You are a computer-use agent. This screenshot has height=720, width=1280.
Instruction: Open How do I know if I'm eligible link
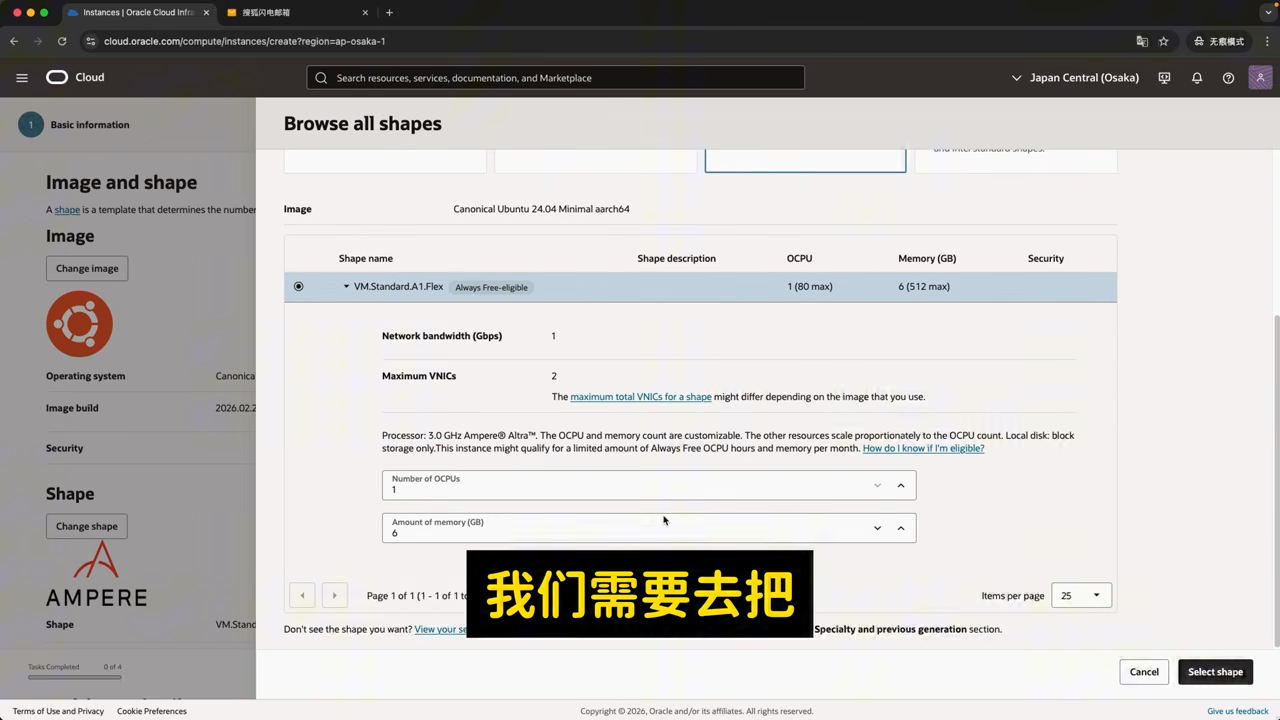[923, 448]
